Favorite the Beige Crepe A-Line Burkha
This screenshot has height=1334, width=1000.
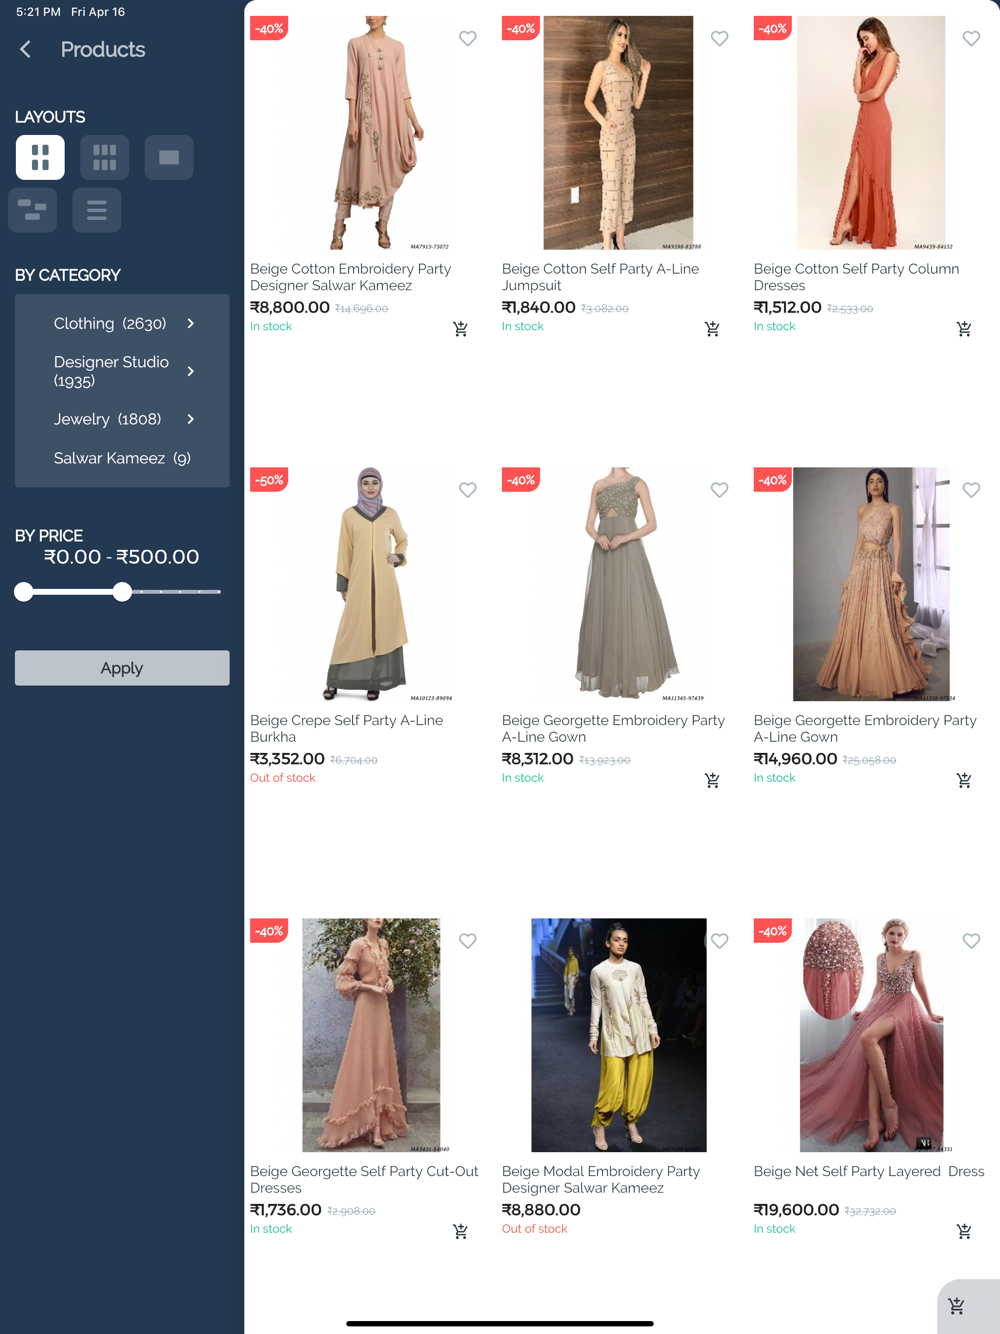point(468,490)
